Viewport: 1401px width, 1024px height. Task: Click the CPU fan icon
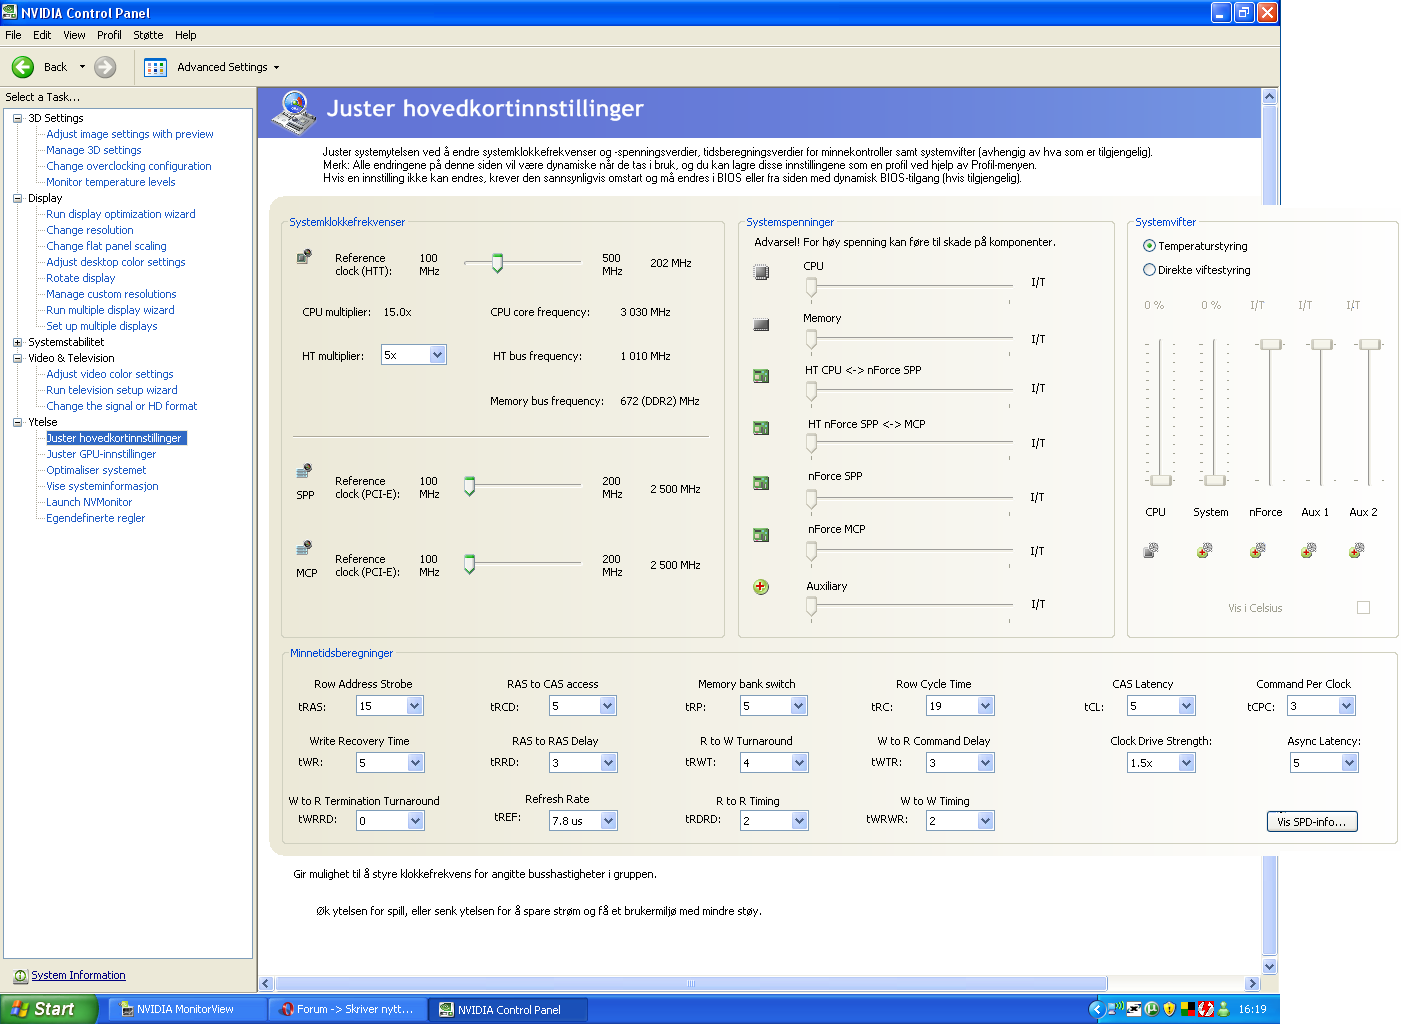click(1151, 550)
